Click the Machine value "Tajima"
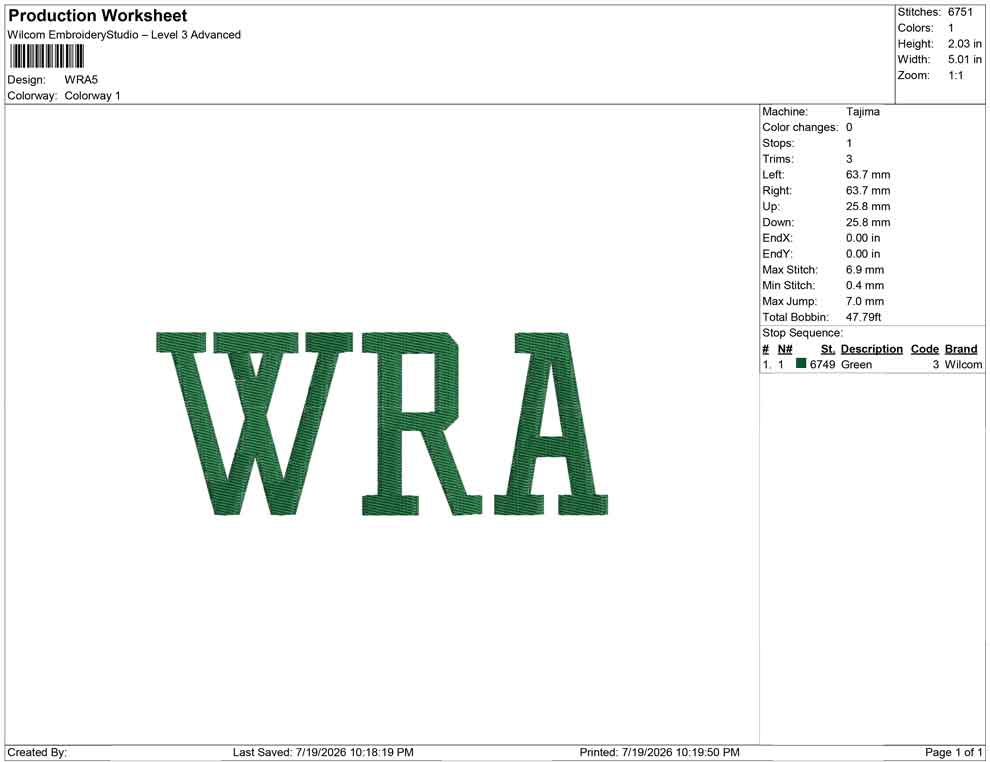This screenshot has width=990, height=762. click(862, 112)
